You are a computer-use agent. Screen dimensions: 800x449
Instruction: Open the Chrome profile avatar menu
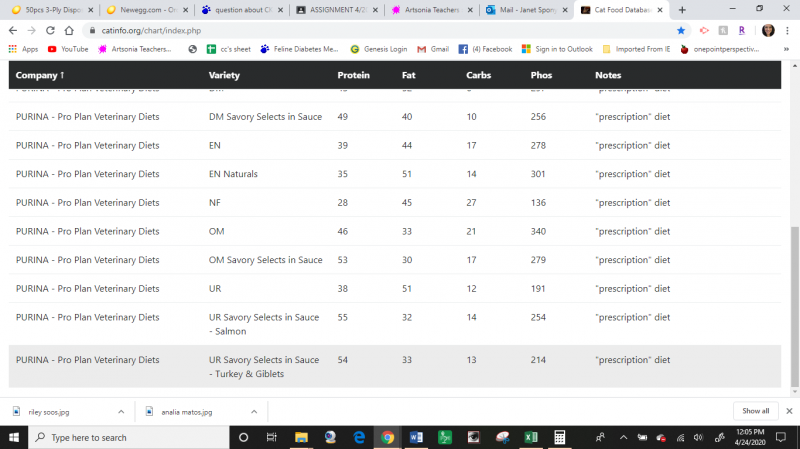pos(767,30)
